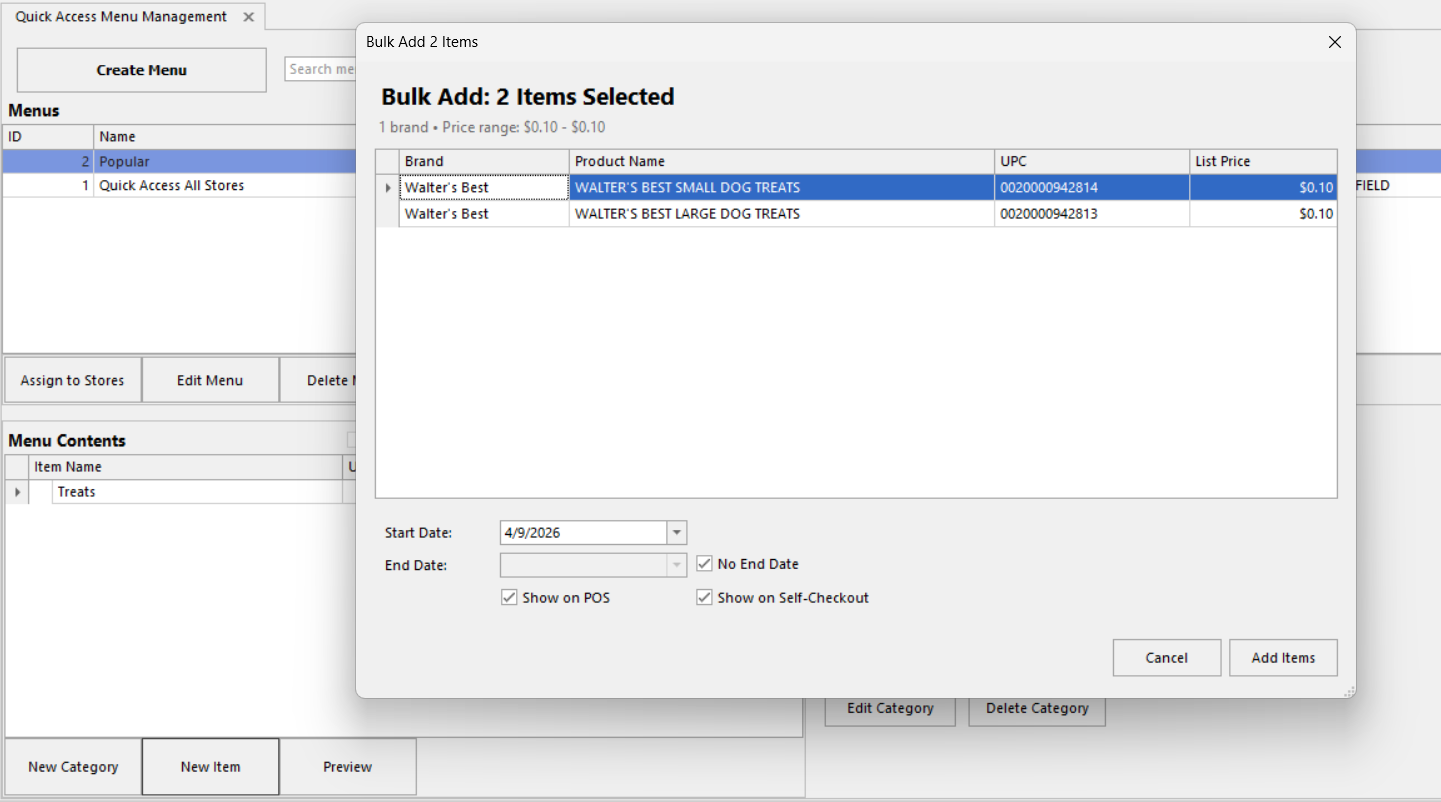Click the $0.10 price of Large Dog Treats
The image size is (1441, 802).
(1263, 214)
